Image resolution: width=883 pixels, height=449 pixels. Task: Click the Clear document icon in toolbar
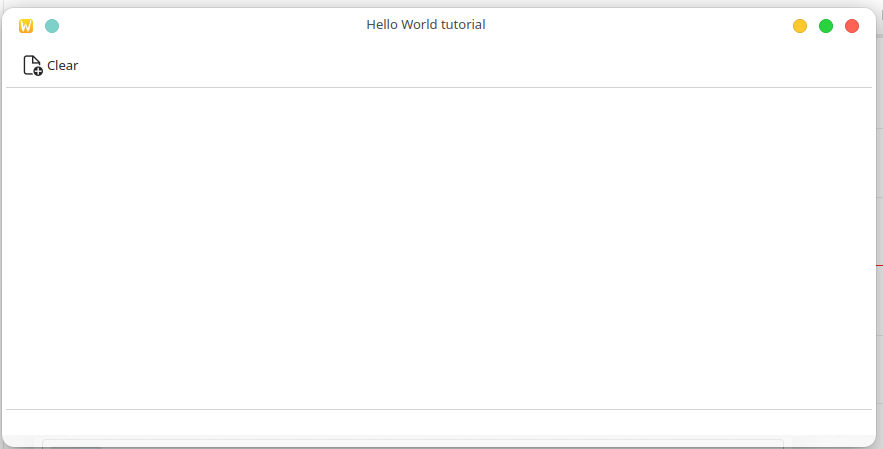tap(32, 66)
